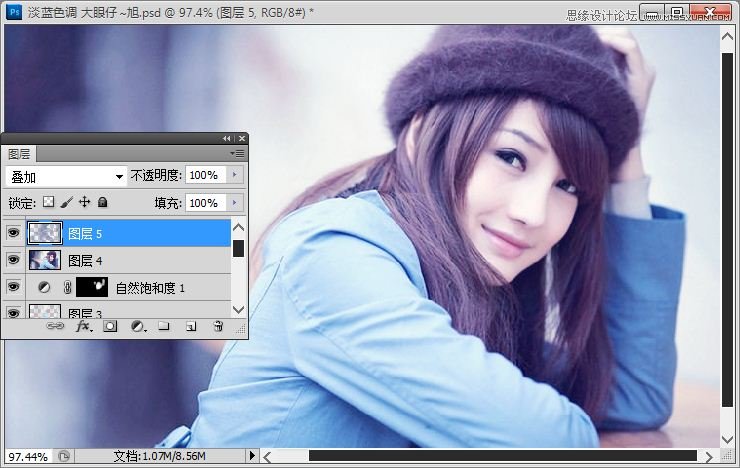
Task: Click the 97.44% zoom field
Action: [28, 457]
